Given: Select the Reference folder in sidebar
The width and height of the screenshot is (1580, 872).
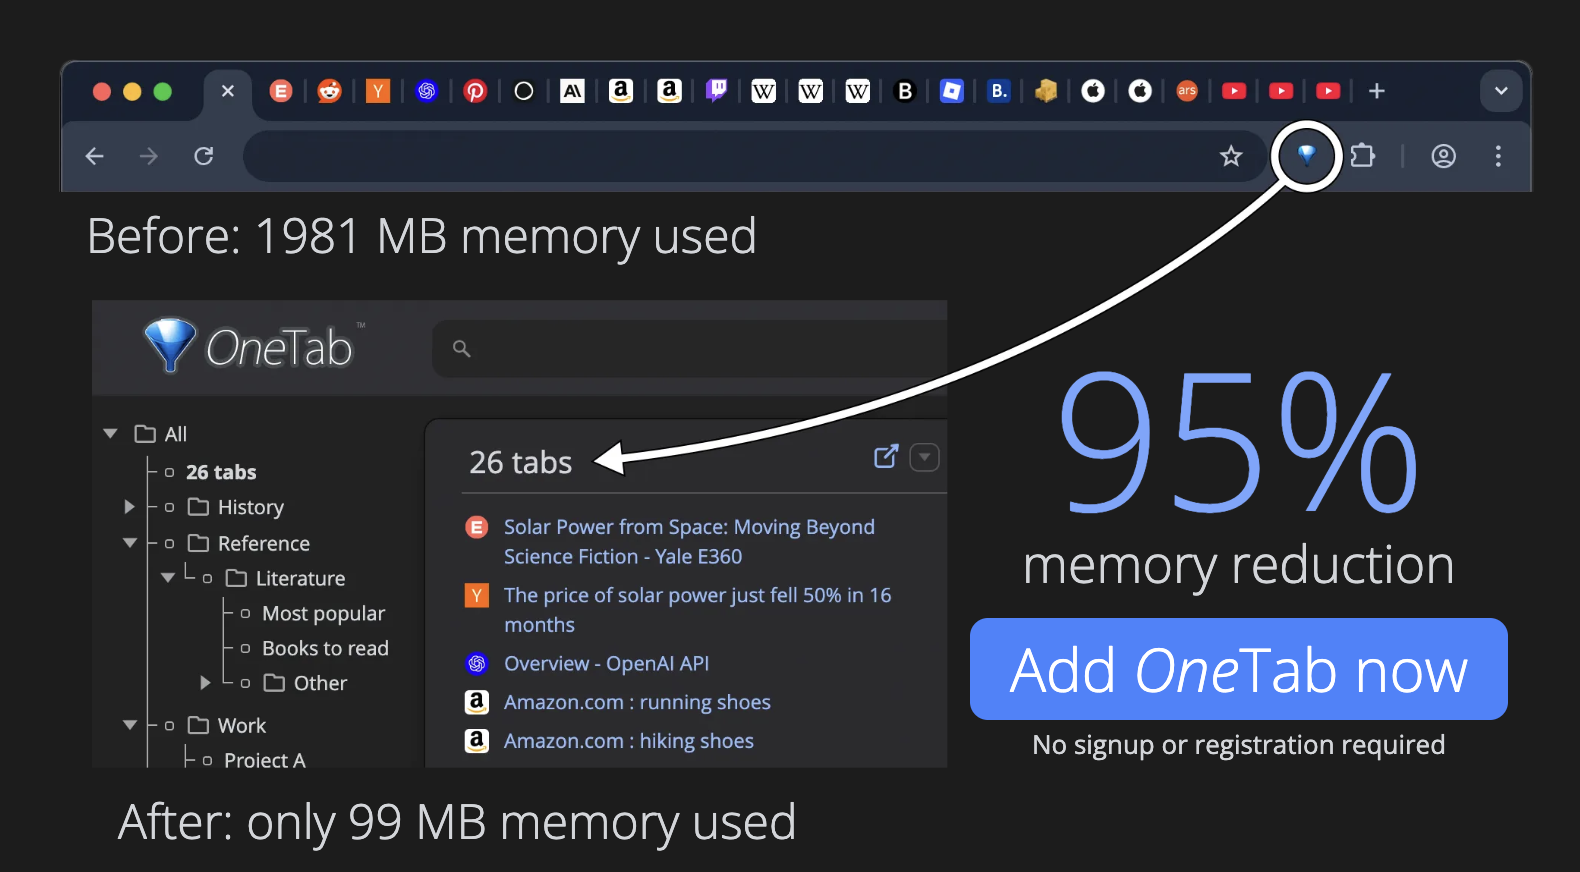Looking at the screenshot, I should pos(249,543).
